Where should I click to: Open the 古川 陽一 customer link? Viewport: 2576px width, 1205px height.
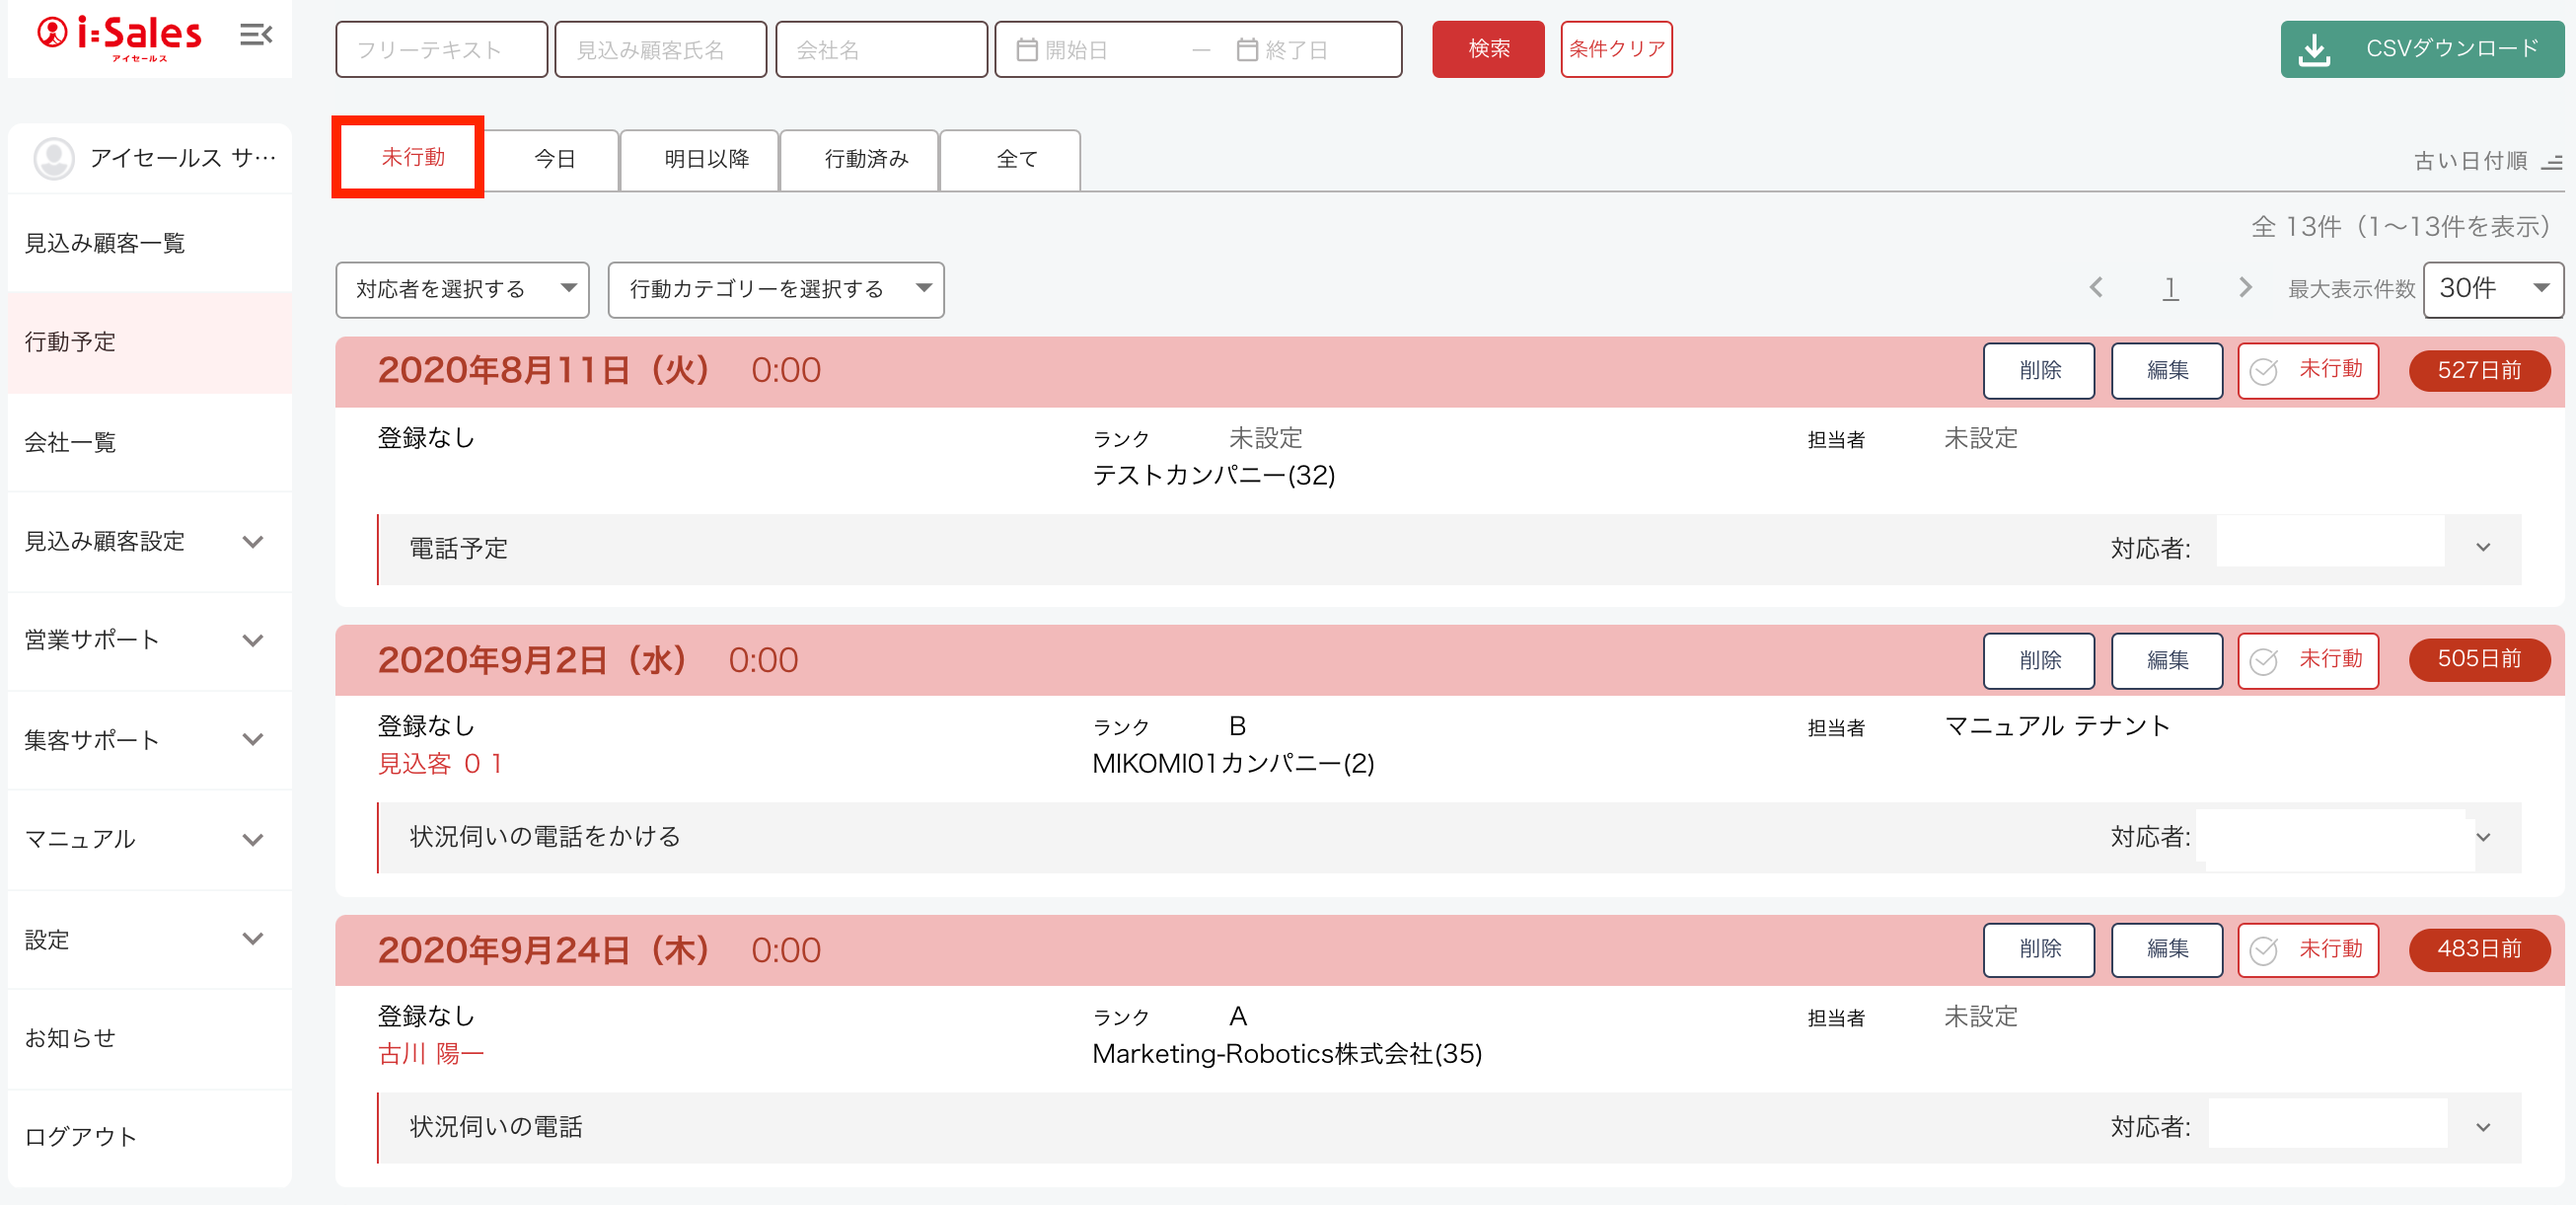pos(430,1053)
